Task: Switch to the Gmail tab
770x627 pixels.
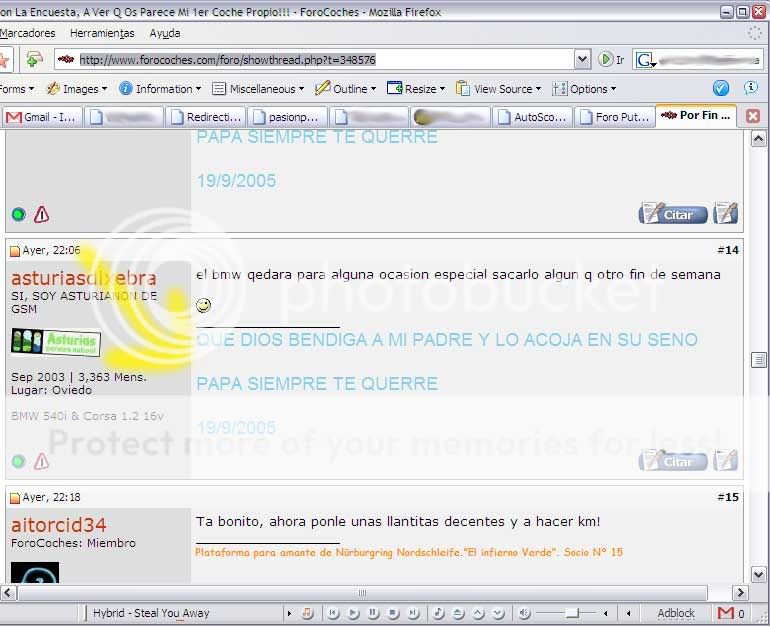Action: [43, 117]
